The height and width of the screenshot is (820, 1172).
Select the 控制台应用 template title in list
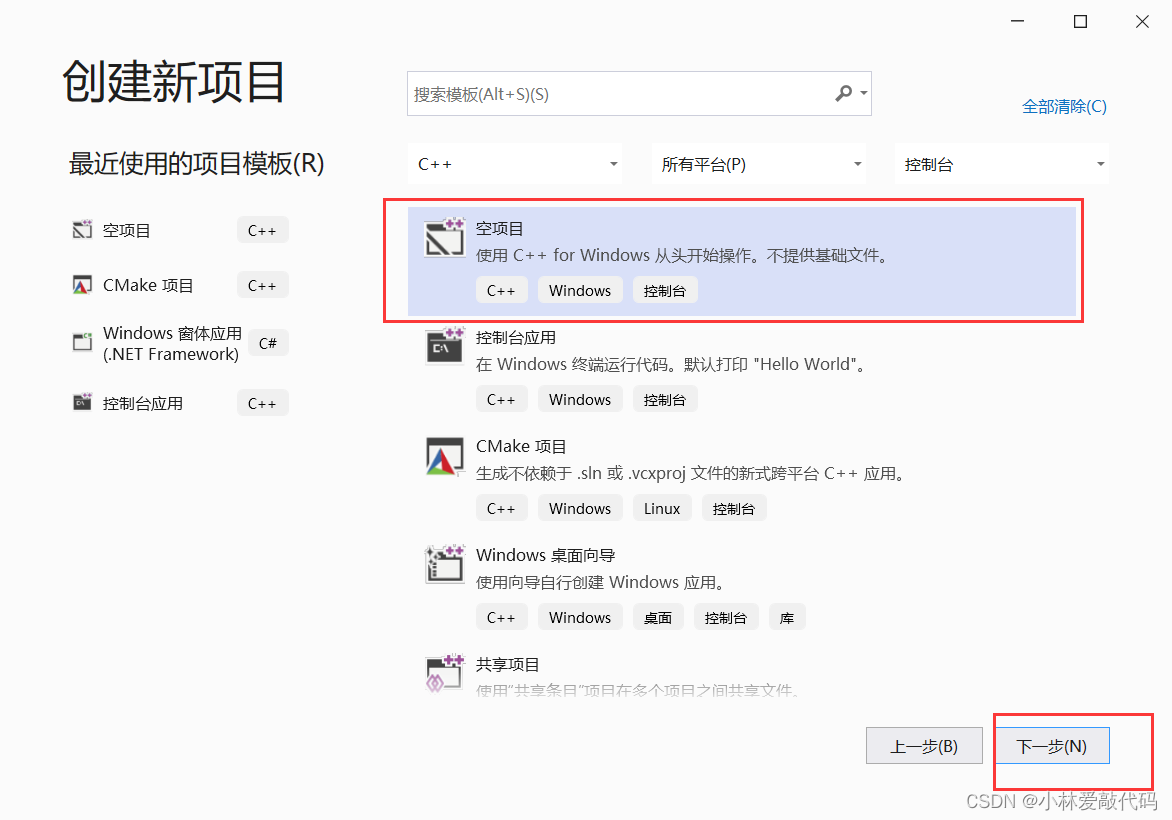coord(516,338)
